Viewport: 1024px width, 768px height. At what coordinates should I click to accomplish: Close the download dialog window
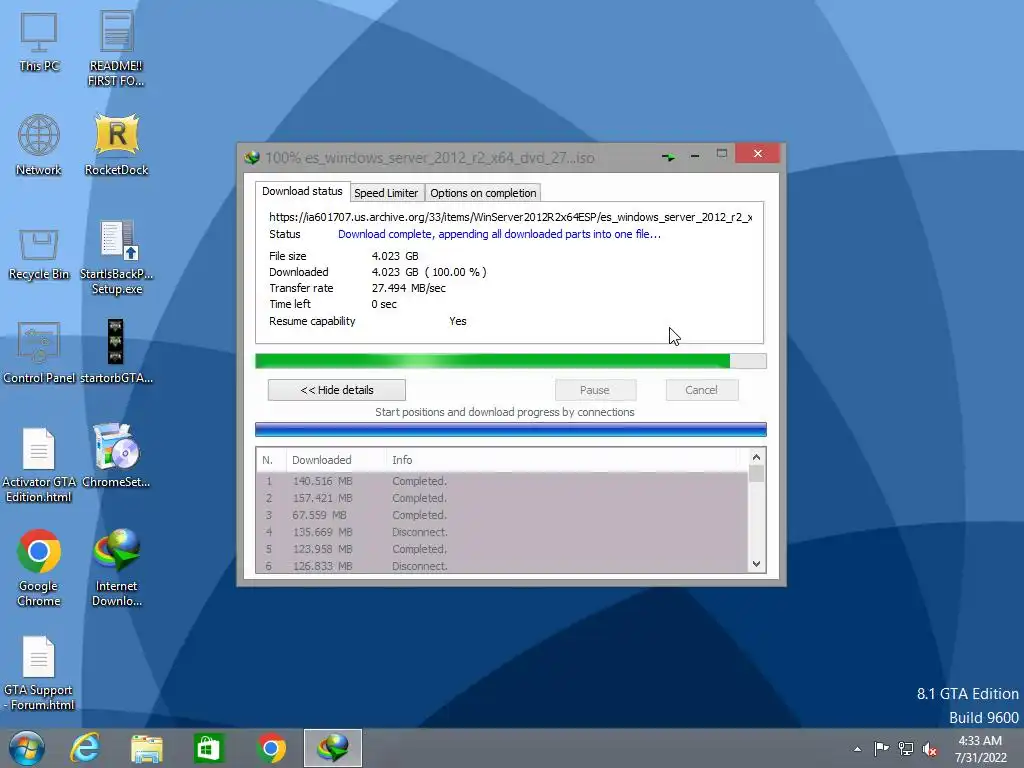pos(758,153)
